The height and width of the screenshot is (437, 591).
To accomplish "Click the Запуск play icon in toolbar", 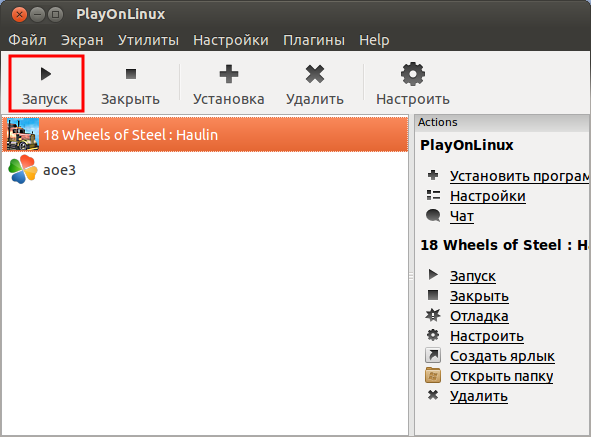I will click(46, 74).
